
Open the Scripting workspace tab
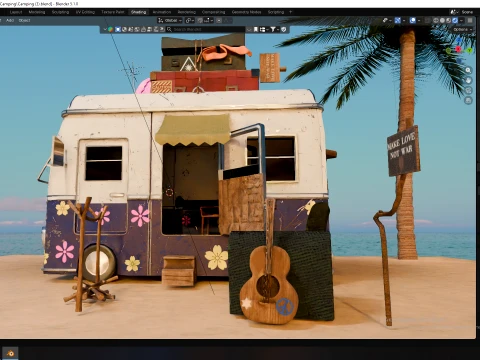(x=276, y=12)
